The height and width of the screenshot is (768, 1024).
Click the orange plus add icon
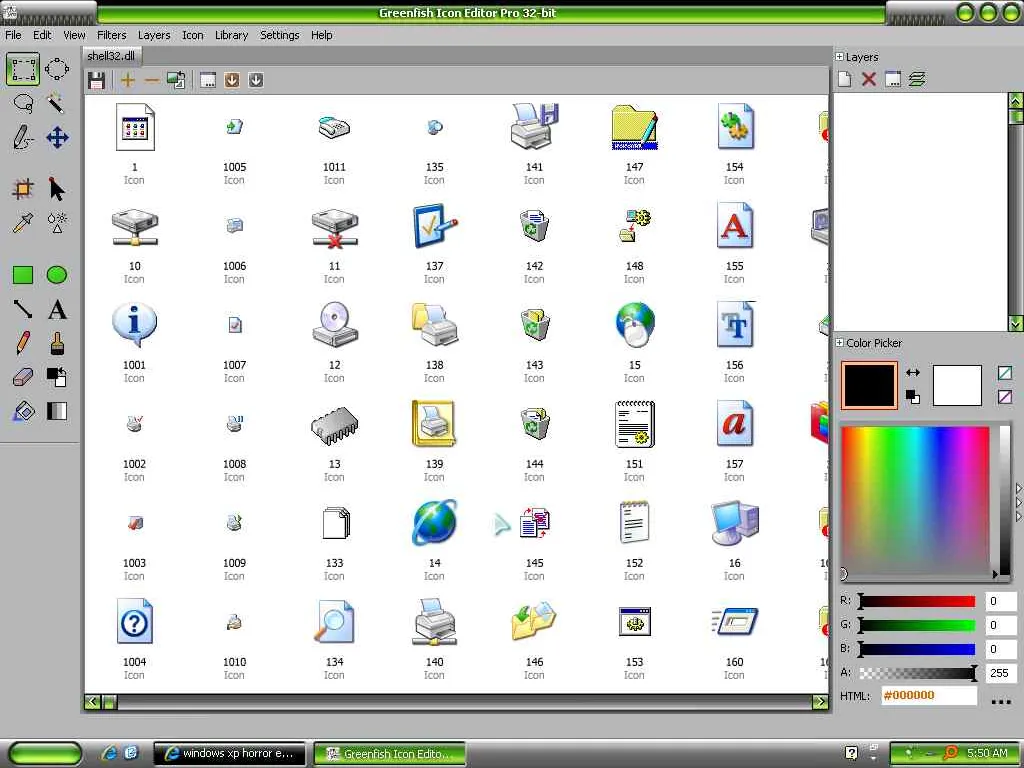pos(128,80)
